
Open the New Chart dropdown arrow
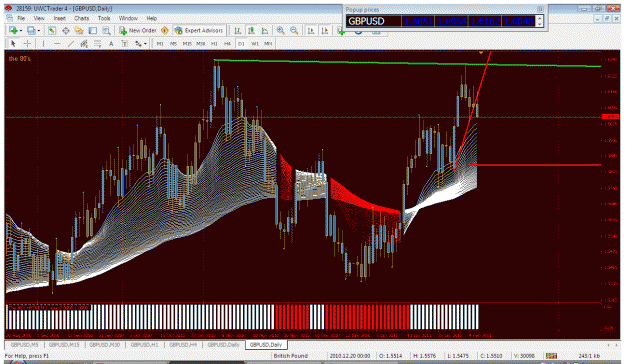click(x=21, y=31)
